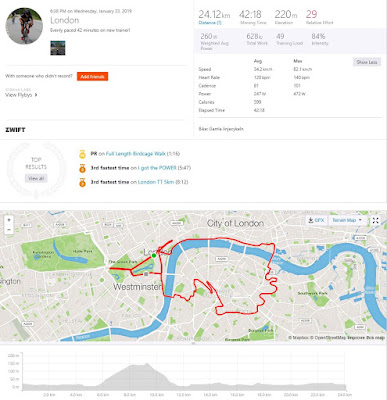
Task: Expand View Flybys chevron
Action: pyautogui.click(x=36, y=95)
